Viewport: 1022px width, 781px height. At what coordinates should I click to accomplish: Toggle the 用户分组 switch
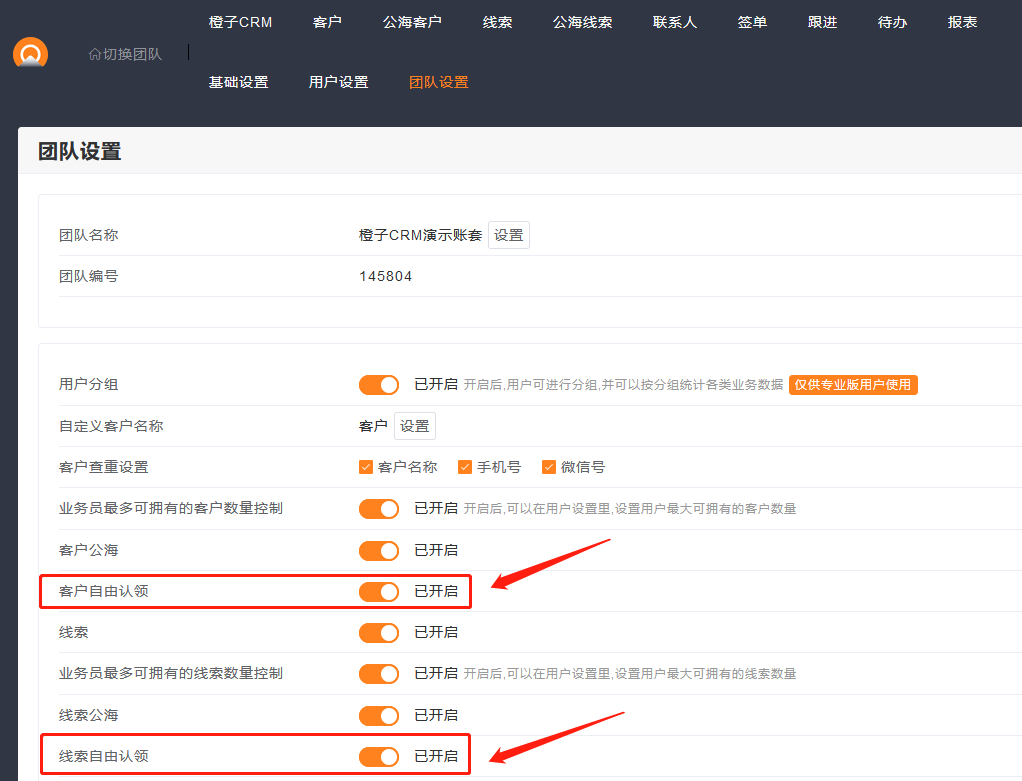click(x=379, y=385)
